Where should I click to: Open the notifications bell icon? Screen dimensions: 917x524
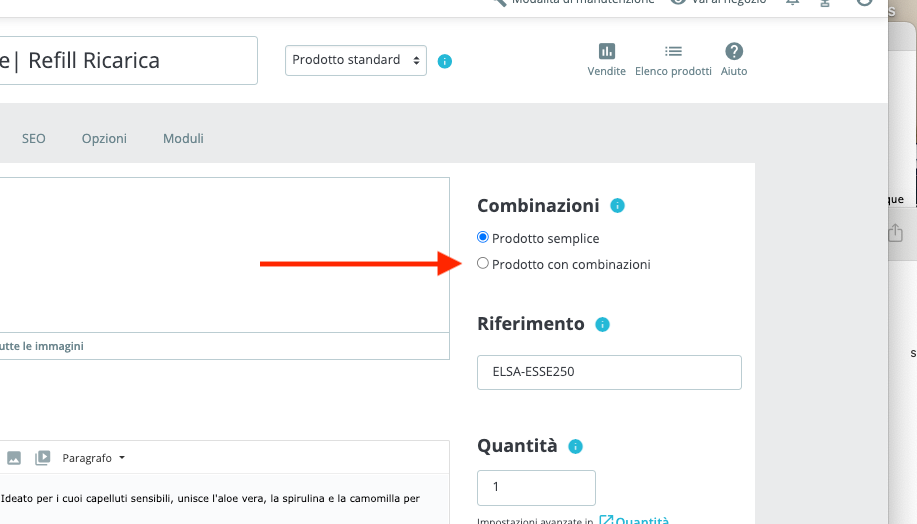point(792,3)
